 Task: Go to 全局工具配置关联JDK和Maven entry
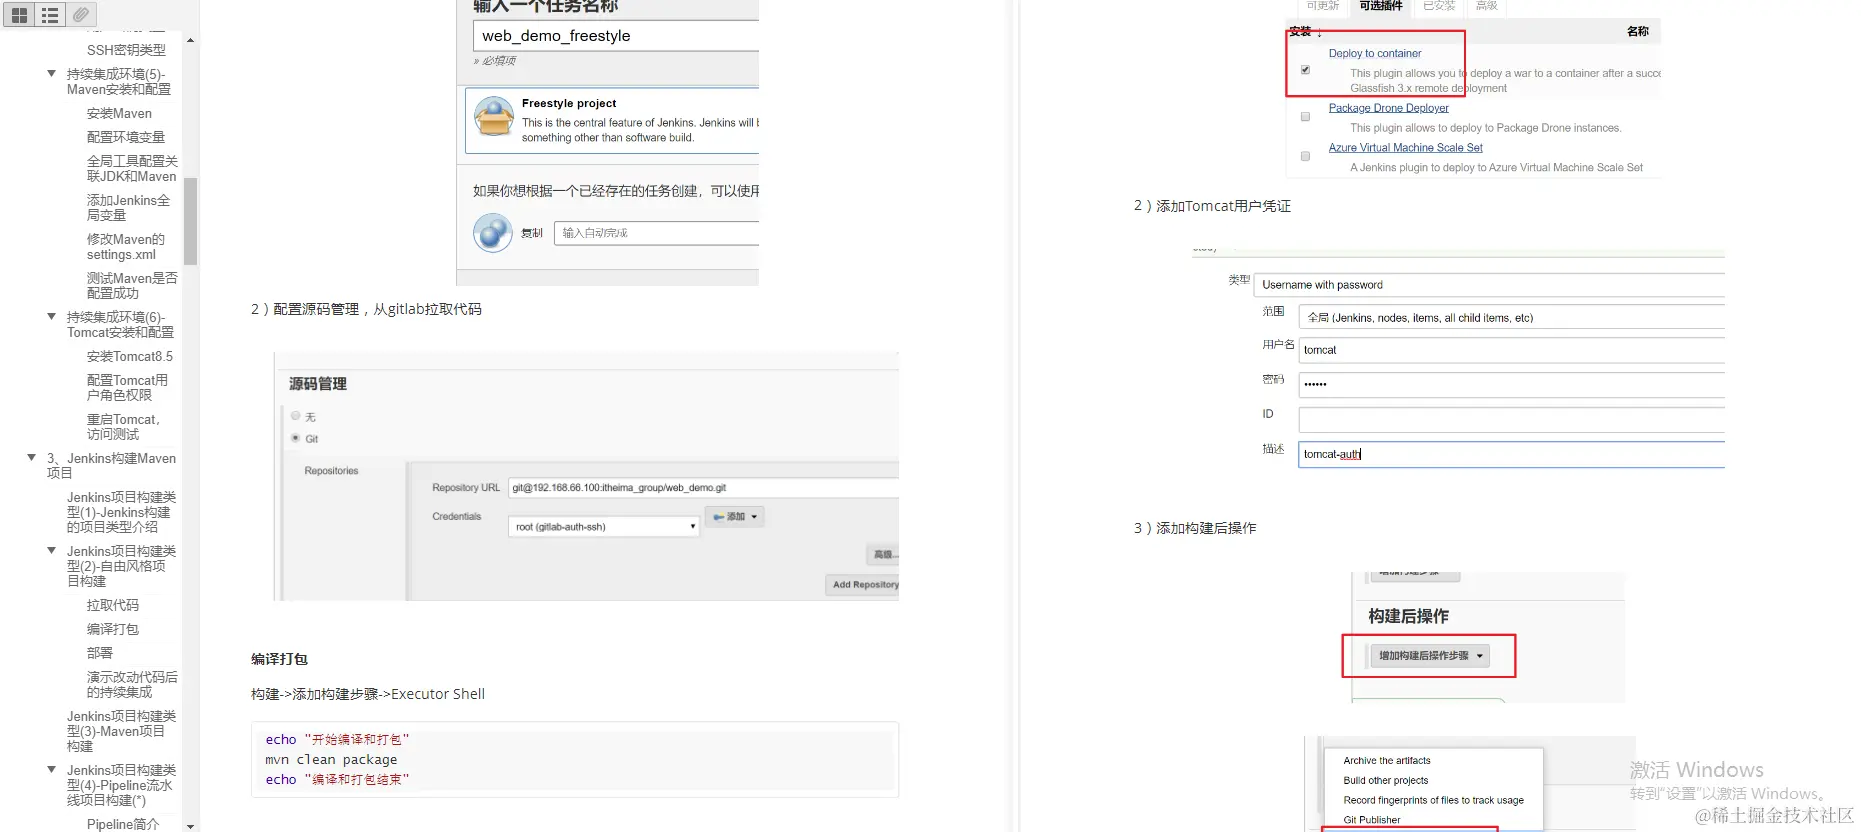coord(132,169)
